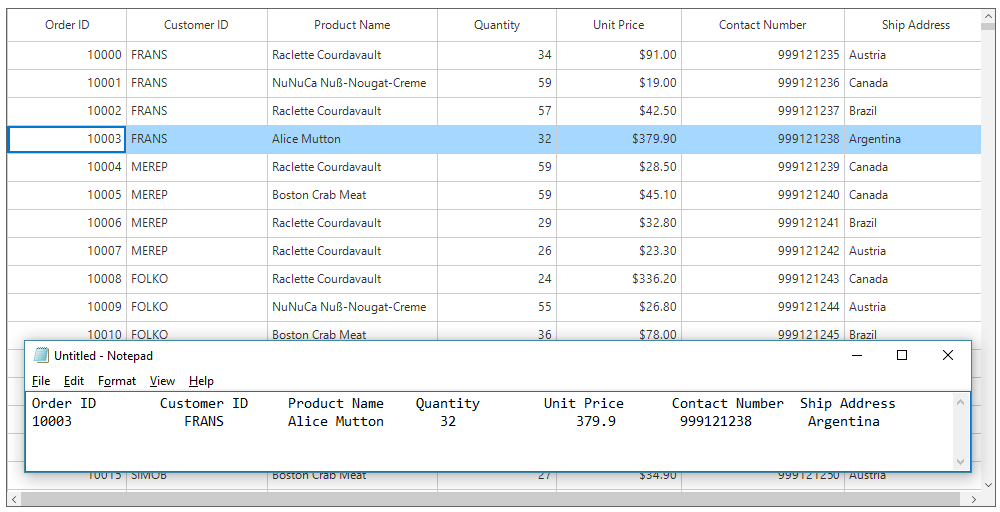This screenshot has width=1000, height=512.
Task: Sort by the Customer ID column header
Action: (x=196, y=25)
